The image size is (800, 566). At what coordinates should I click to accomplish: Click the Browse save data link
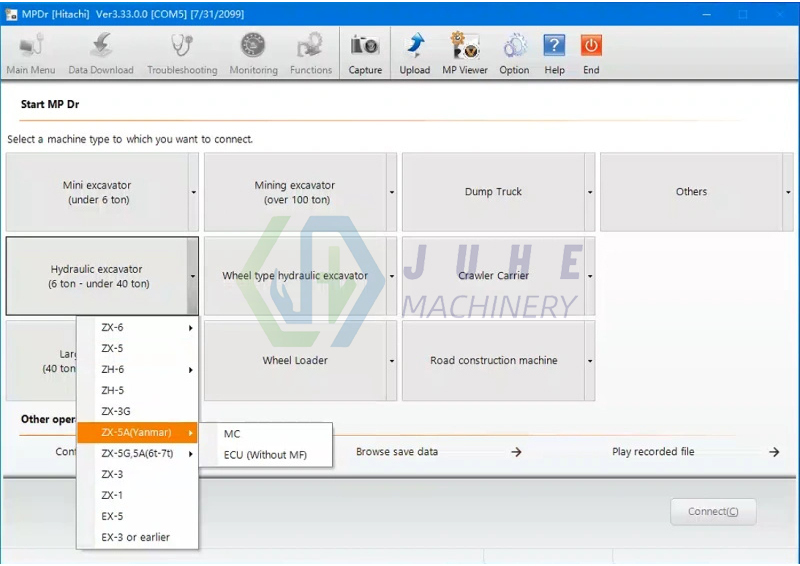pos(397,452)
